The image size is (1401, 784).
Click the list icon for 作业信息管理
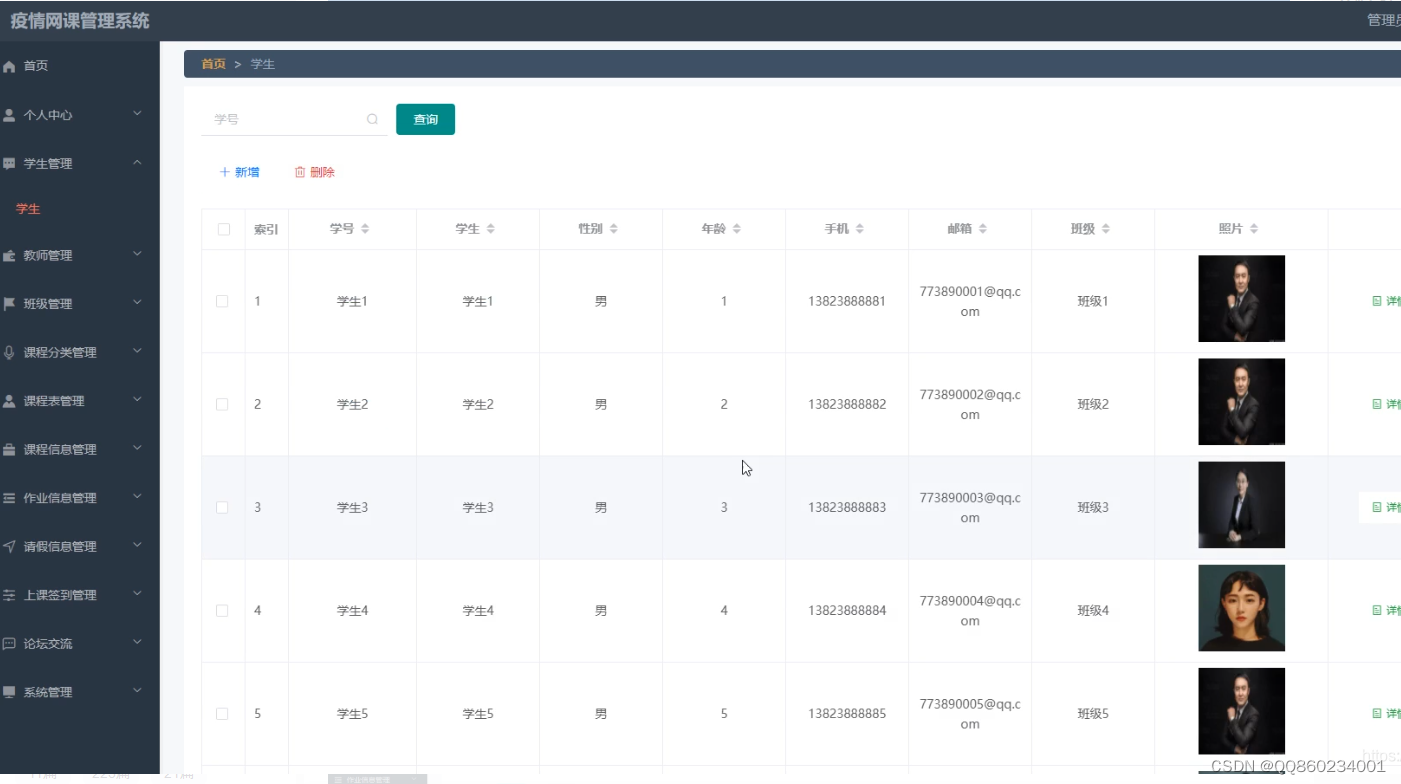pos(9,498)
